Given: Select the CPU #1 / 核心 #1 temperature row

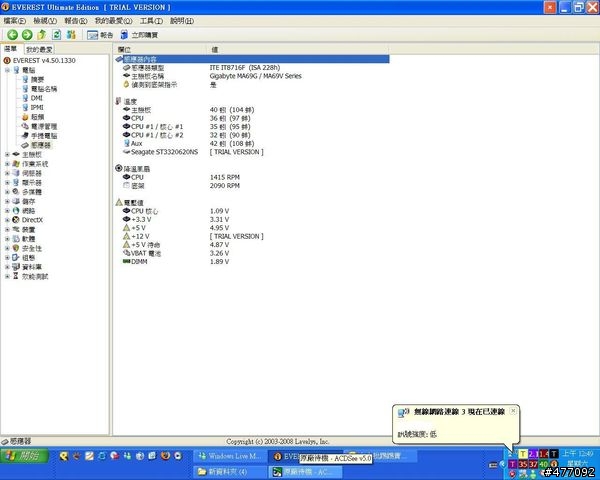Looking at the screenshot, I should pyautogui.click(x=252, y=127).
